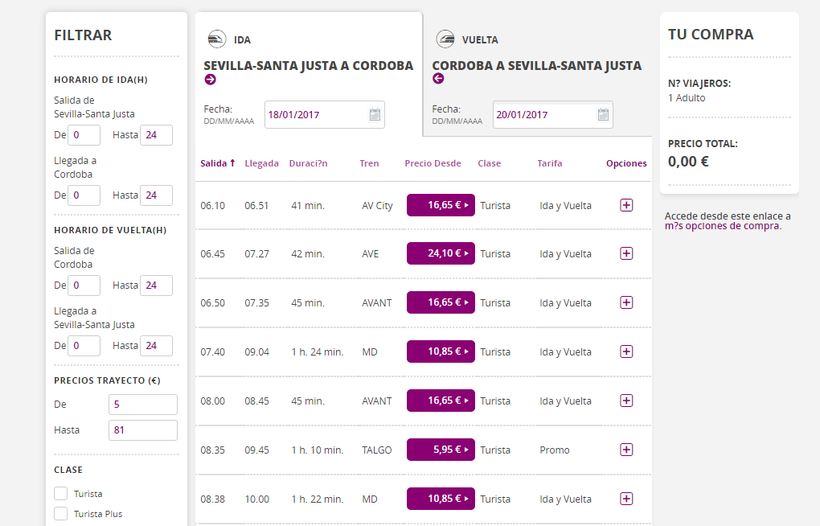Image resolution: width=820 pixels, height=526 pixels.
Task: Open the más opciones de compra link
Action: [722, 226]
